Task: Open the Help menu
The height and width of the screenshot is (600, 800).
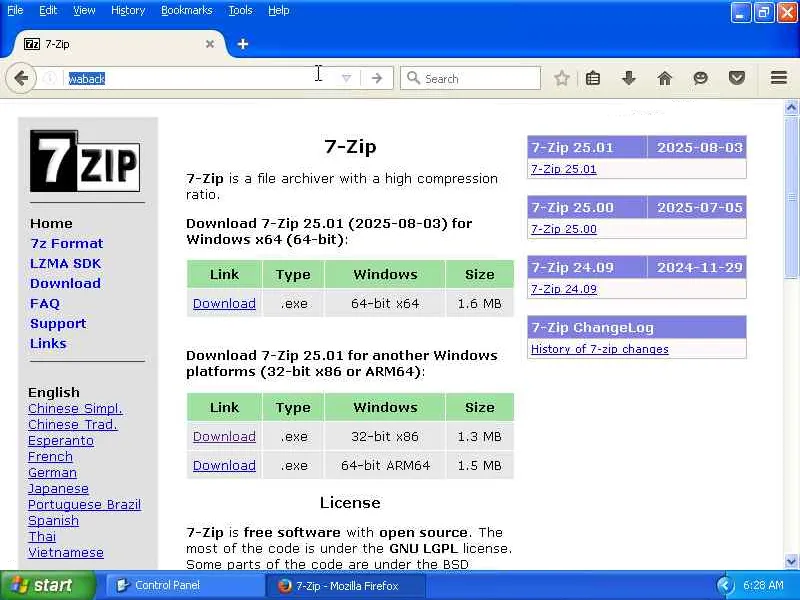Action: [279, 10]
